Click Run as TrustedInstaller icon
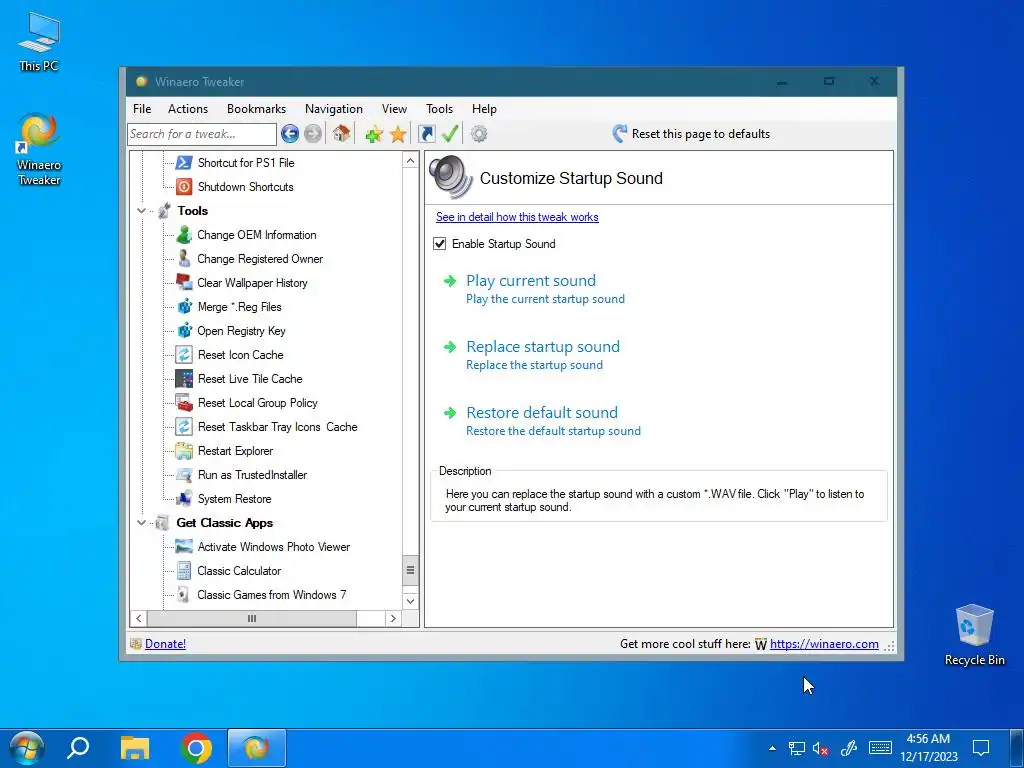 [184, 475]
